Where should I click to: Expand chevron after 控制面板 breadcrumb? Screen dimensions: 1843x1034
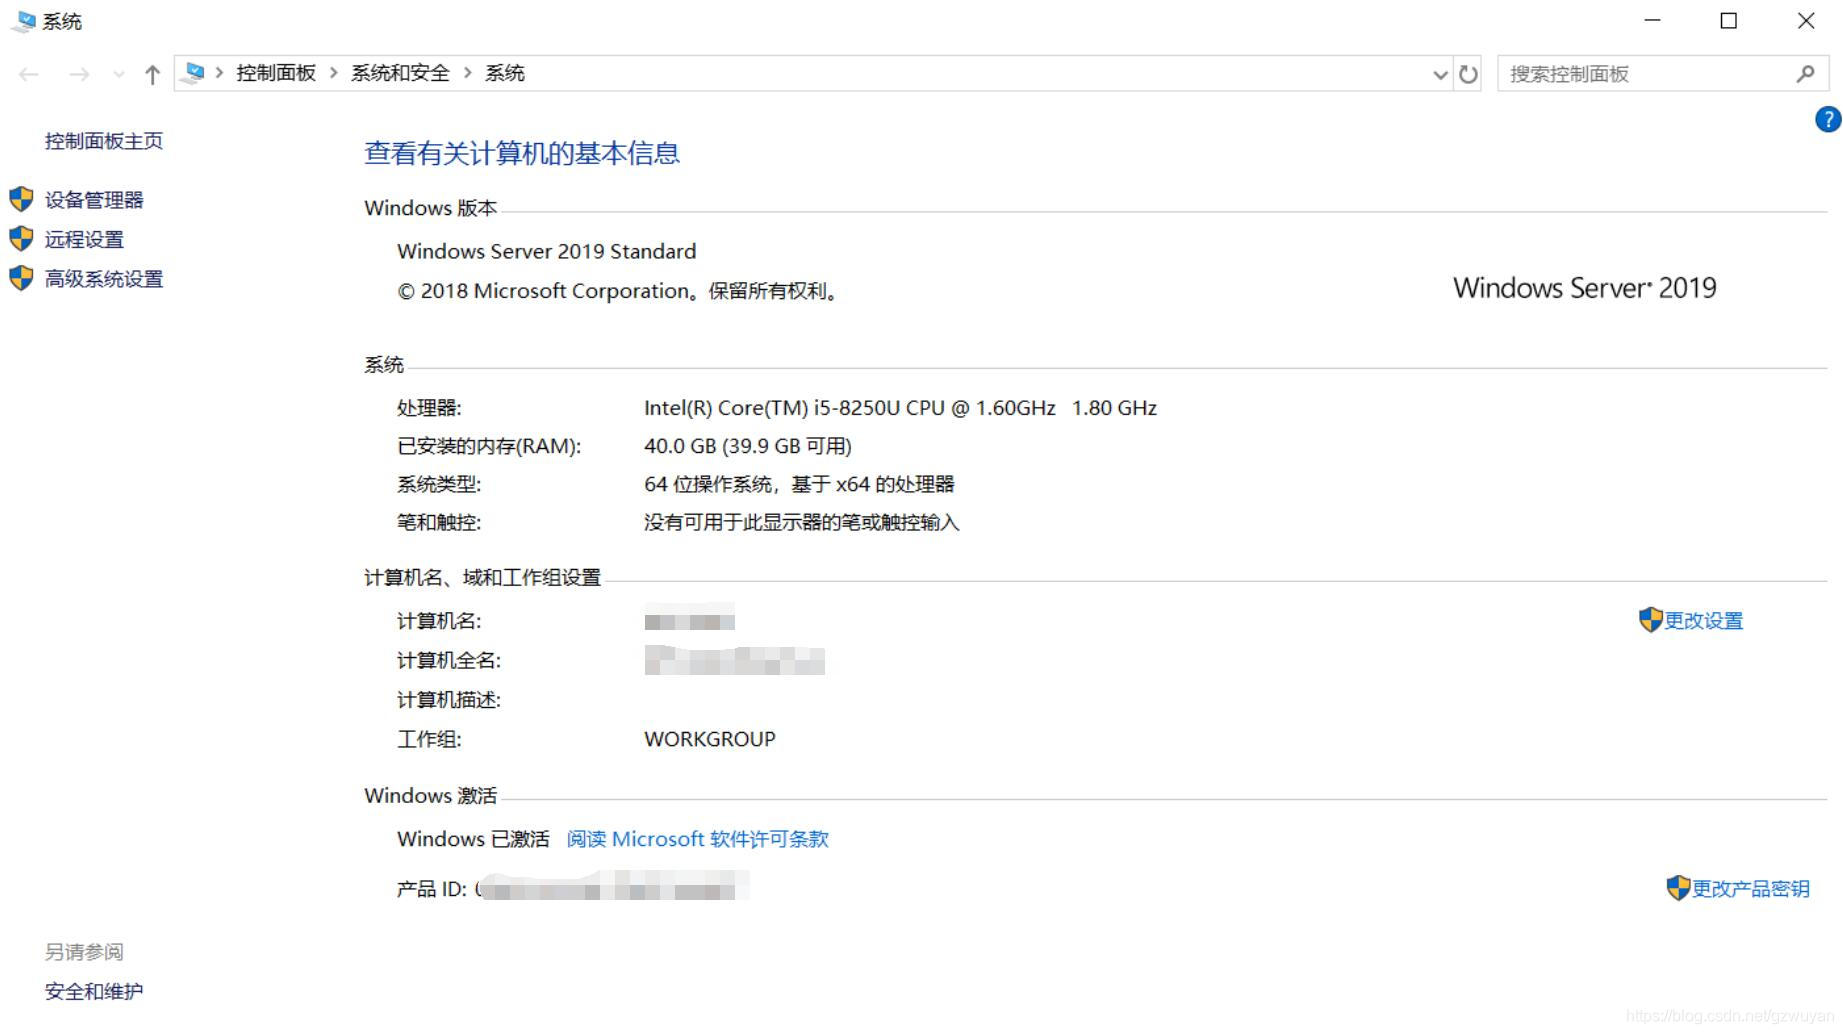[x=334, y=73]
